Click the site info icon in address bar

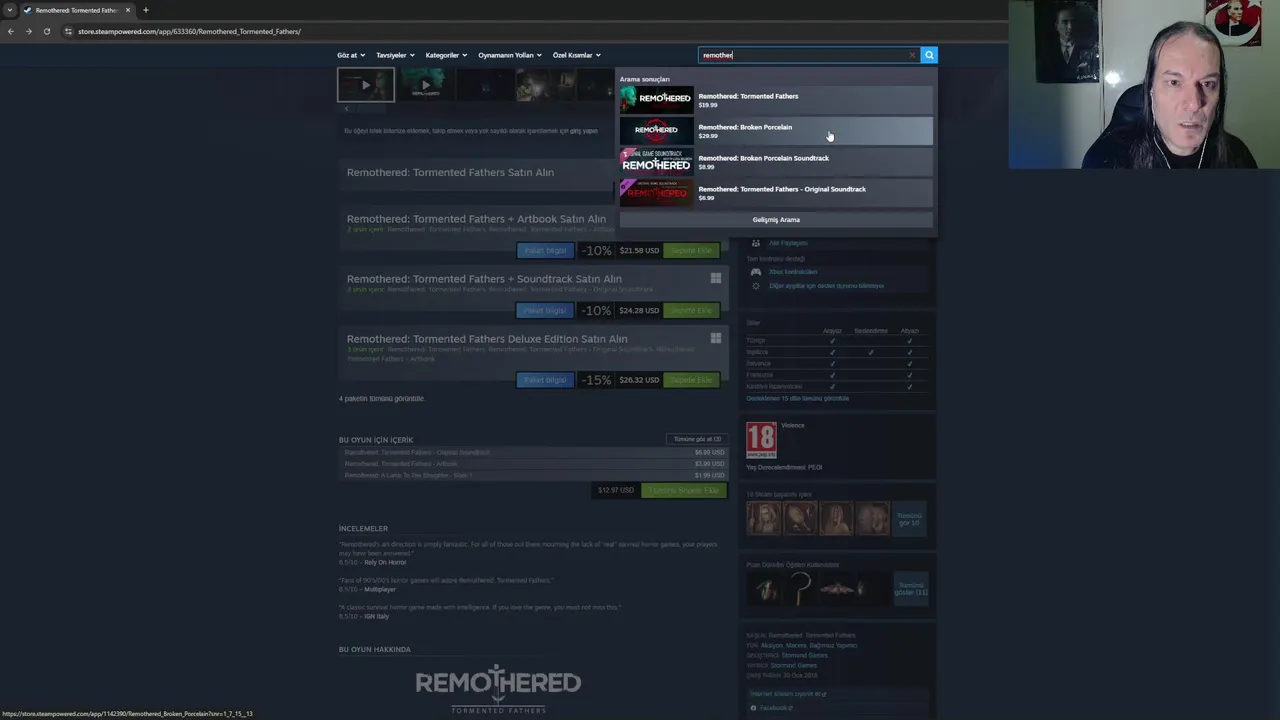click(68, 31)
